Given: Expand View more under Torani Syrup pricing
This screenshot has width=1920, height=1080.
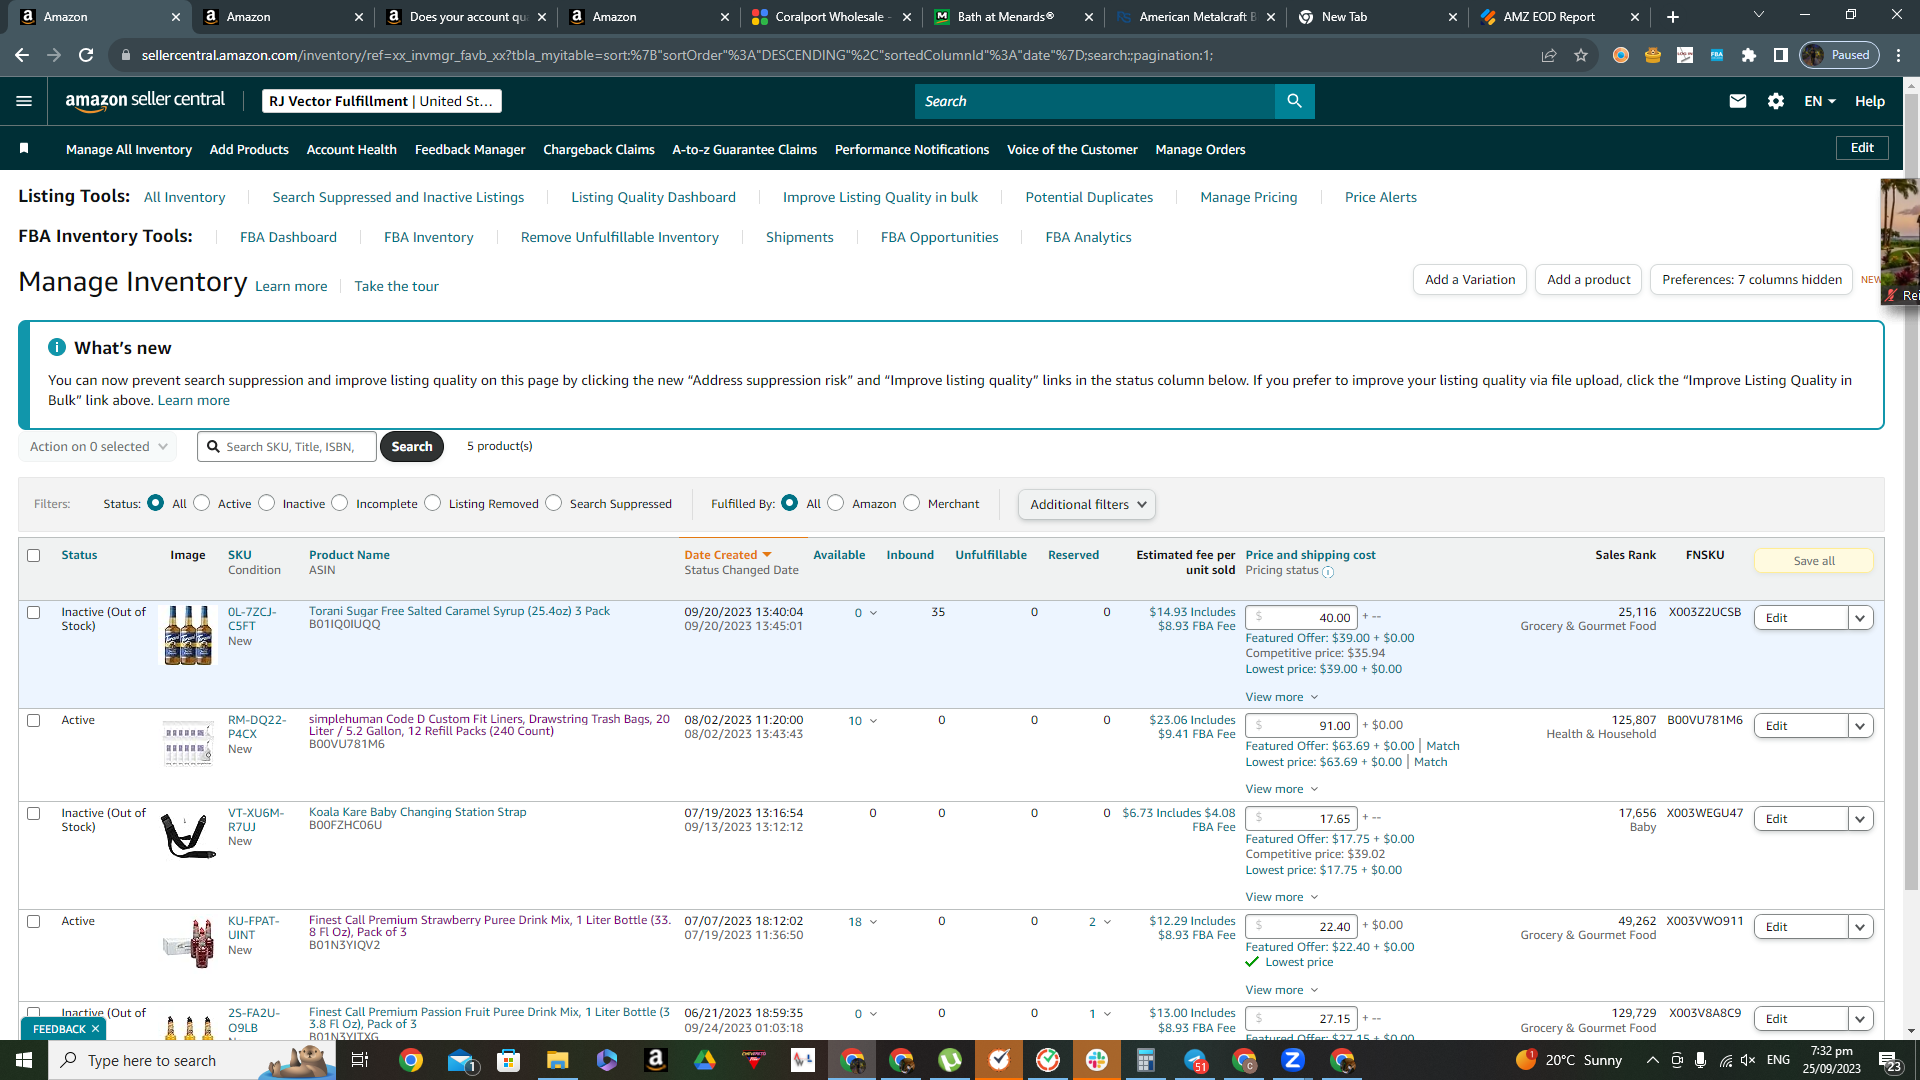Looking at the screenshot, I should [1282, 697].
